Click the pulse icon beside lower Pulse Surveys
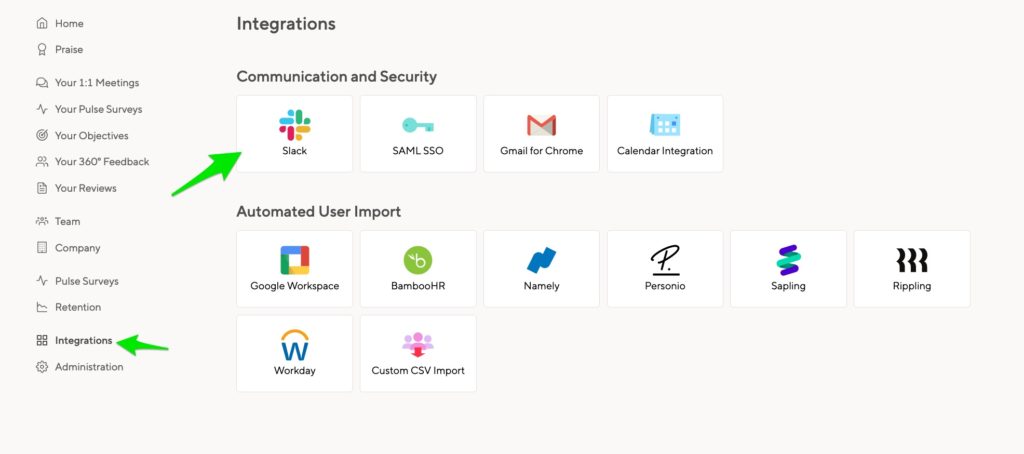This screenshot has width=1024, height=454. tap(42, 281)
